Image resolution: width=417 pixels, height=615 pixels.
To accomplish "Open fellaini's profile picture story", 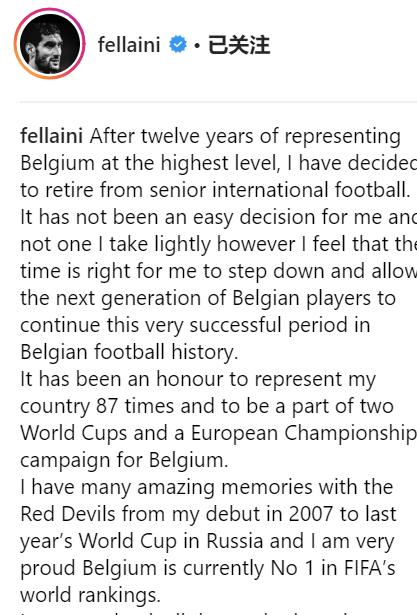I will [x=49, y=44].
